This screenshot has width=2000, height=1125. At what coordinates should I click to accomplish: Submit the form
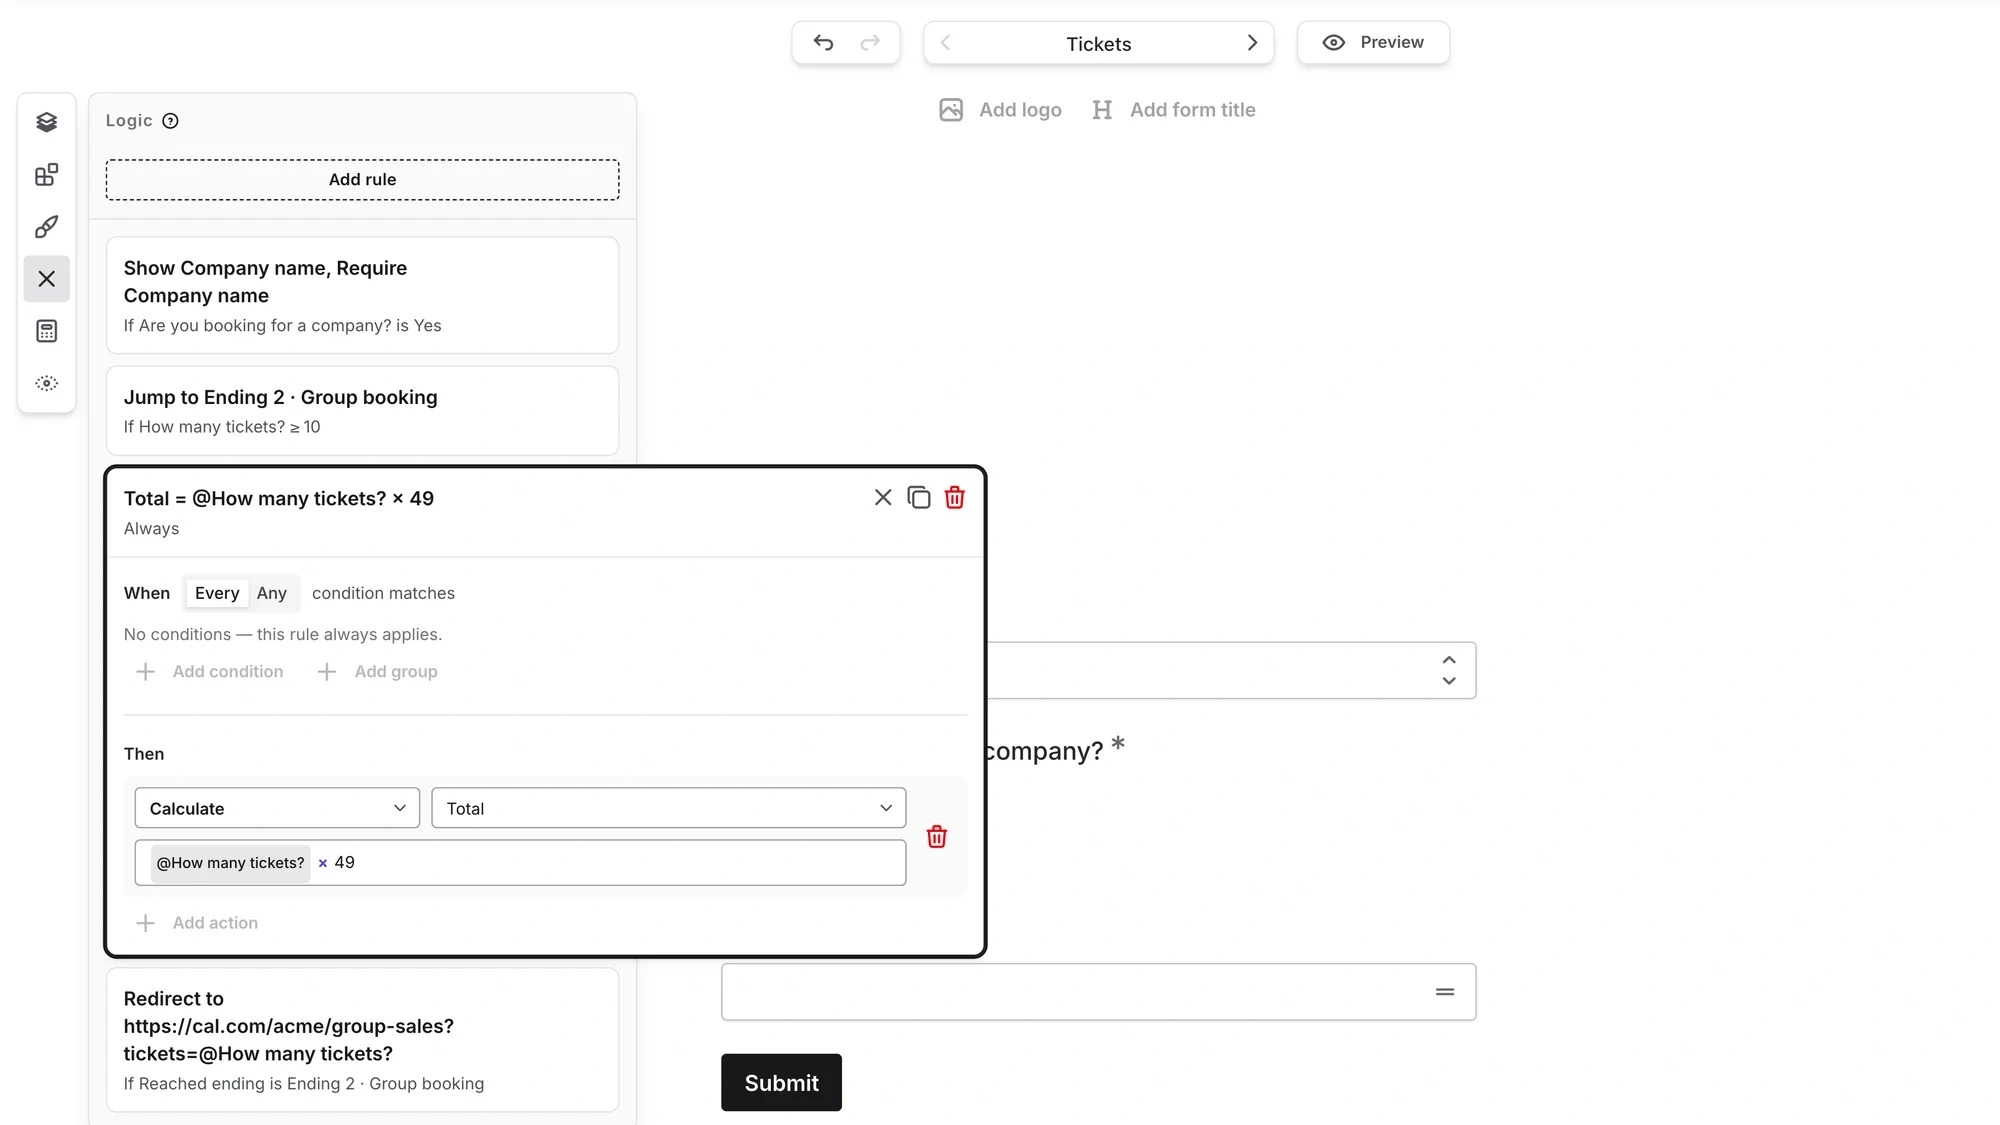click(x=781, y=1082)
